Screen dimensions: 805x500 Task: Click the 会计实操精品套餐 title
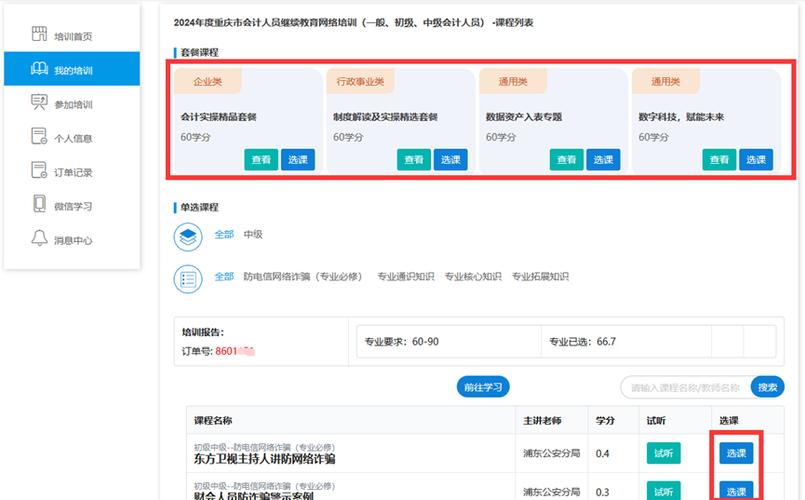(218, 117)
